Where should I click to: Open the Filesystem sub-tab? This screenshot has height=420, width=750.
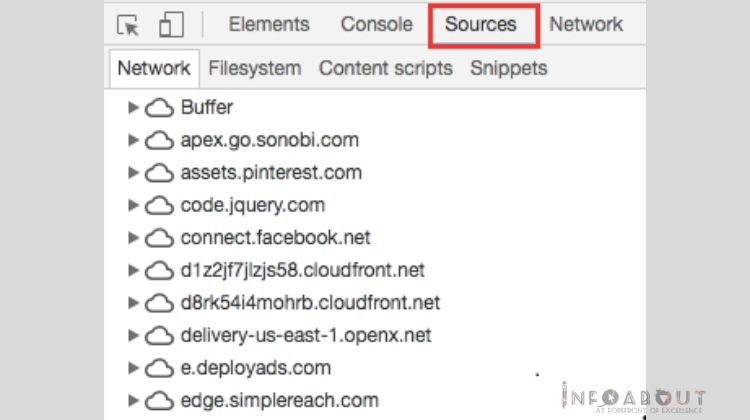click(x=254, y=69)
